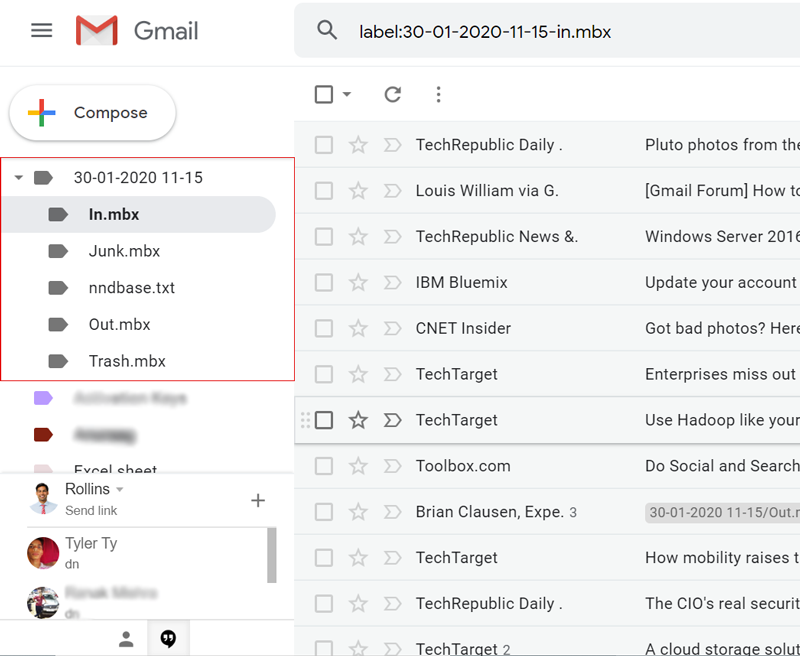This screenshot has height=656, width=800.
Task: Click the Compose button
Action: tap(92, 113)
